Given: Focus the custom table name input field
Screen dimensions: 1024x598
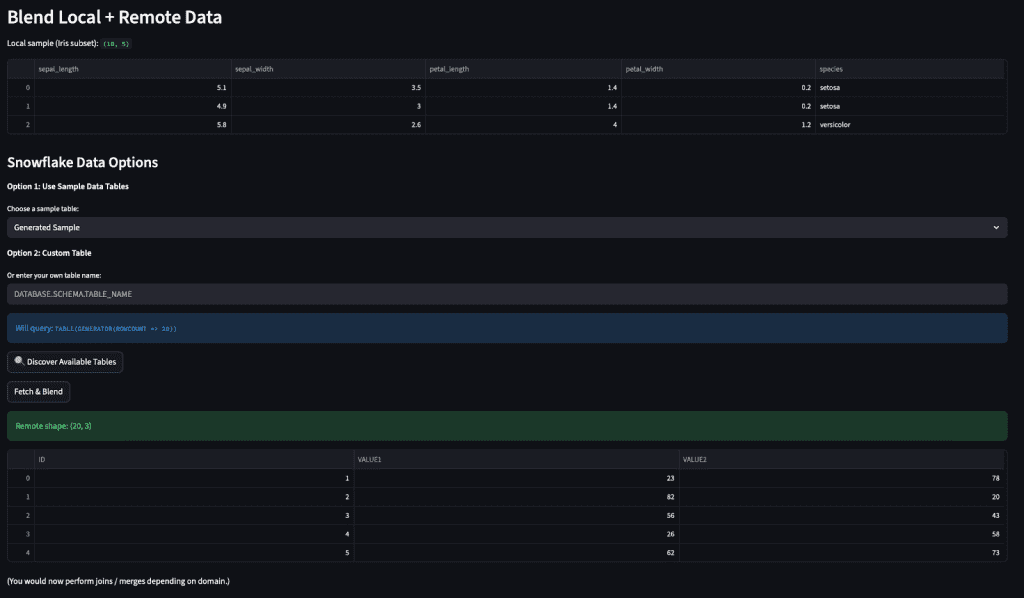Looking at the screenshot, I should [506, 295].
